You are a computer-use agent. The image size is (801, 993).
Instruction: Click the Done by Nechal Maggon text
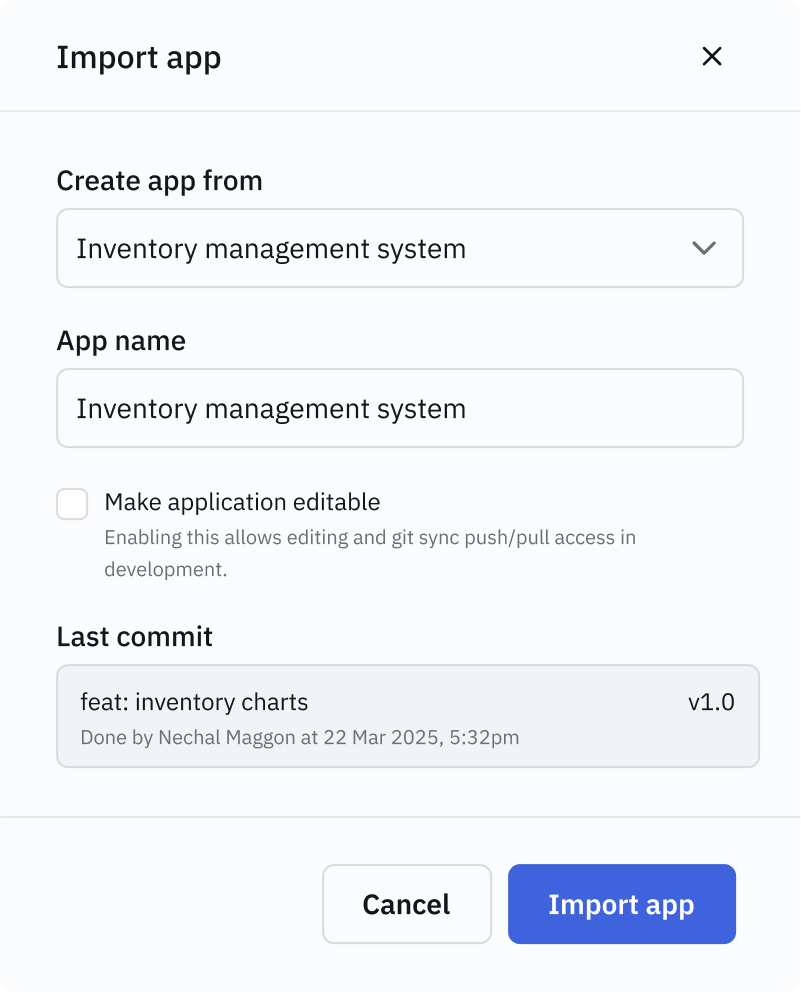tap(187, 738)
